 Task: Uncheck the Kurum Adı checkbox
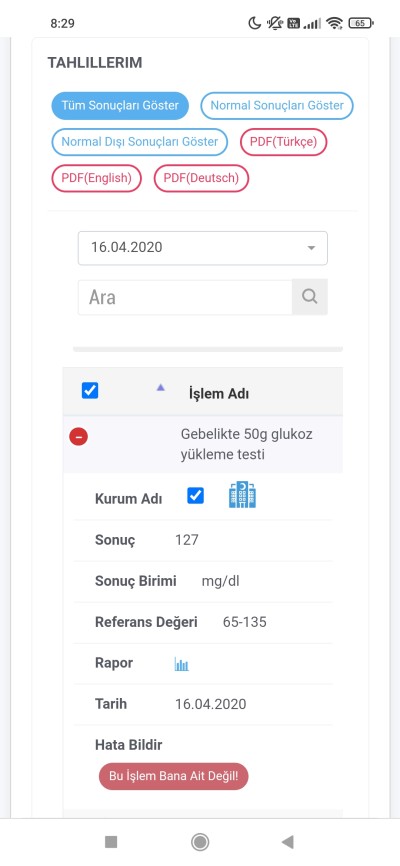click(196, 495)
